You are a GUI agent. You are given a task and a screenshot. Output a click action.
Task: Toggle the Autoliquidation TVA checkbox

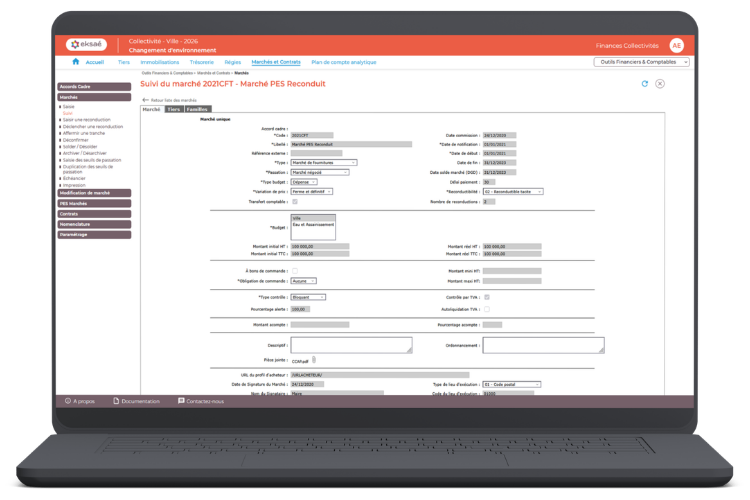point(486,309)
